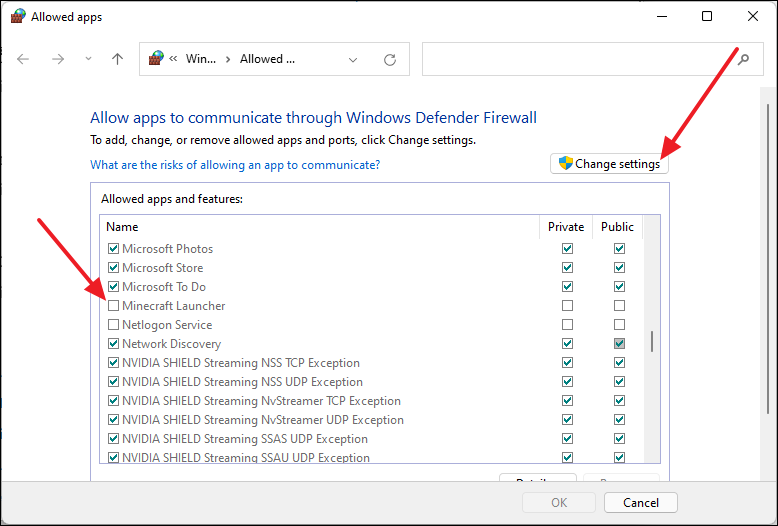The height and width of the screenshot is (526, 778).
Task: Select the 'Network Discovery' row text
Action: coord(172,344)
